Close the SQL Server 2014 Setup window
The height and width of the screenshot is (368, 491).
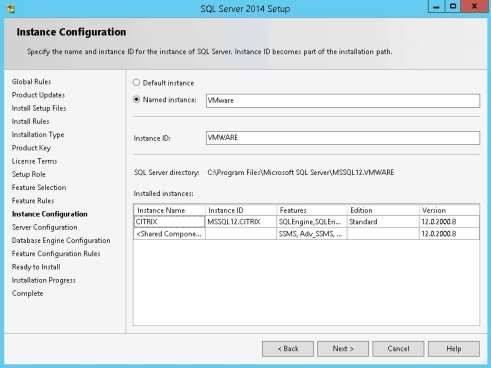(x=474, y=6)
